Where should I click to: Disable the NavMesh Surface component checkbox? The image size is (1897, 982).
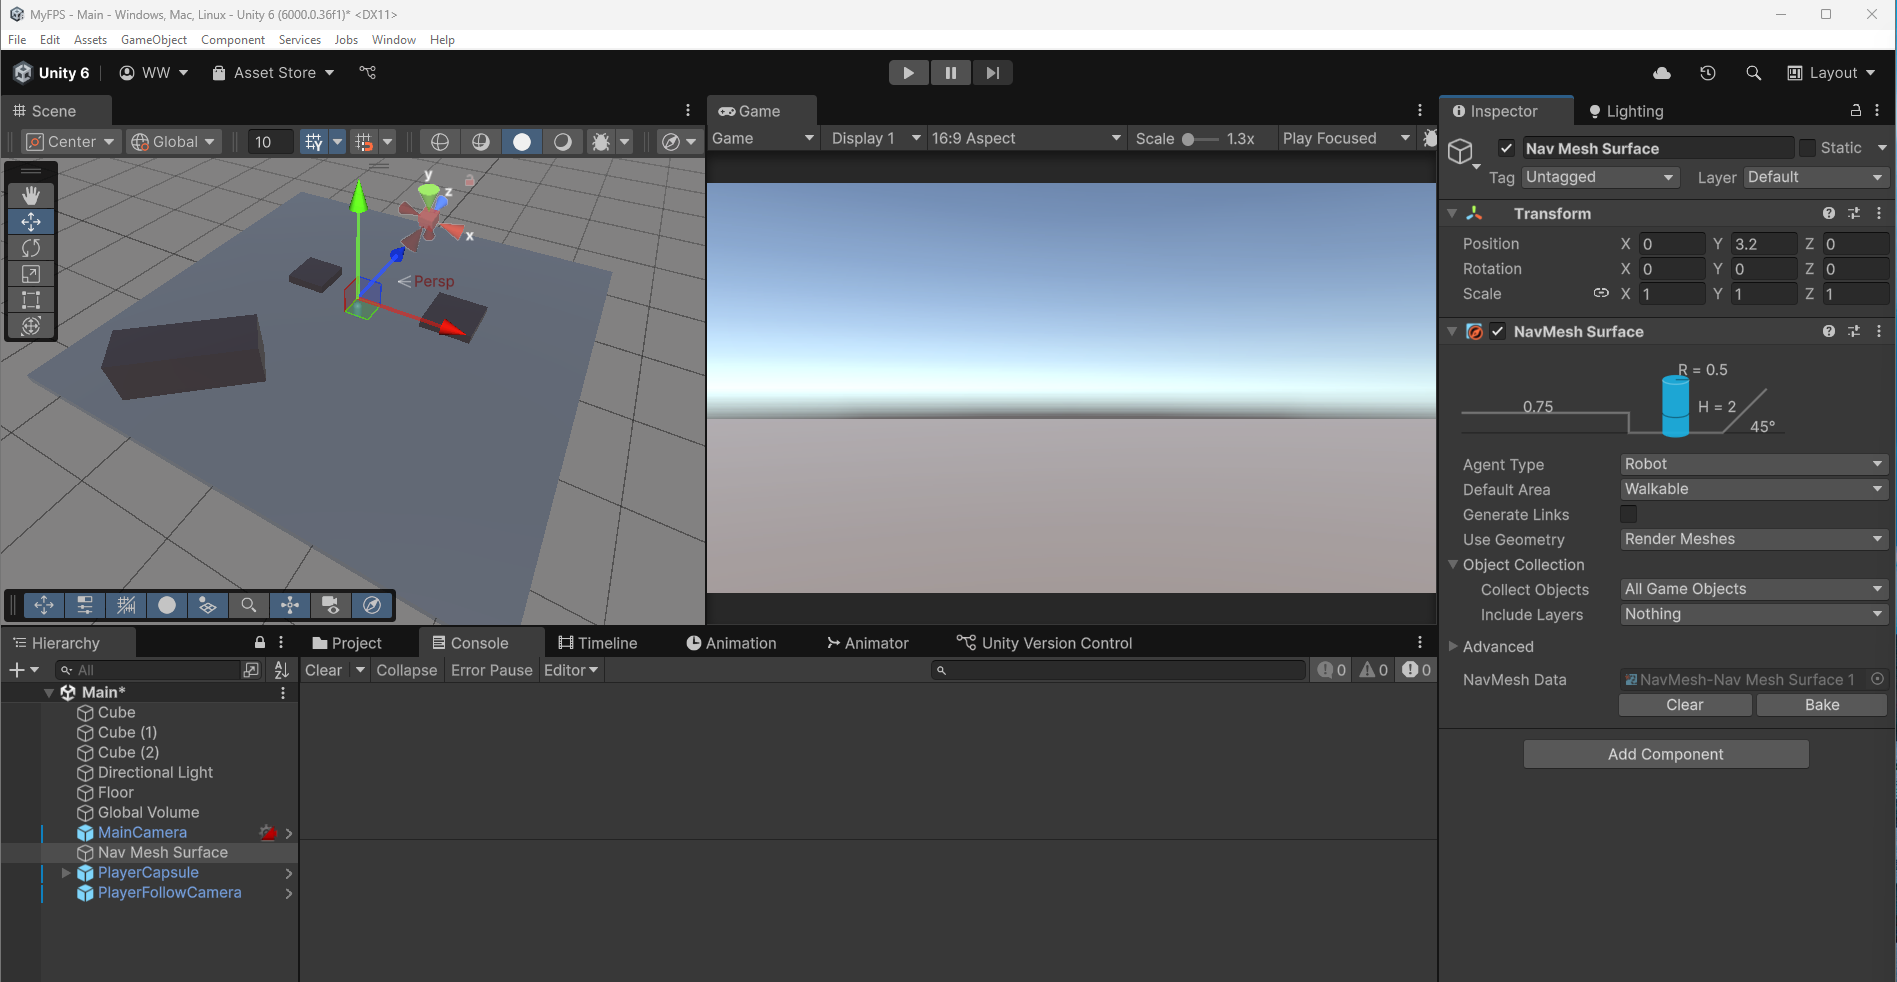1497,332
